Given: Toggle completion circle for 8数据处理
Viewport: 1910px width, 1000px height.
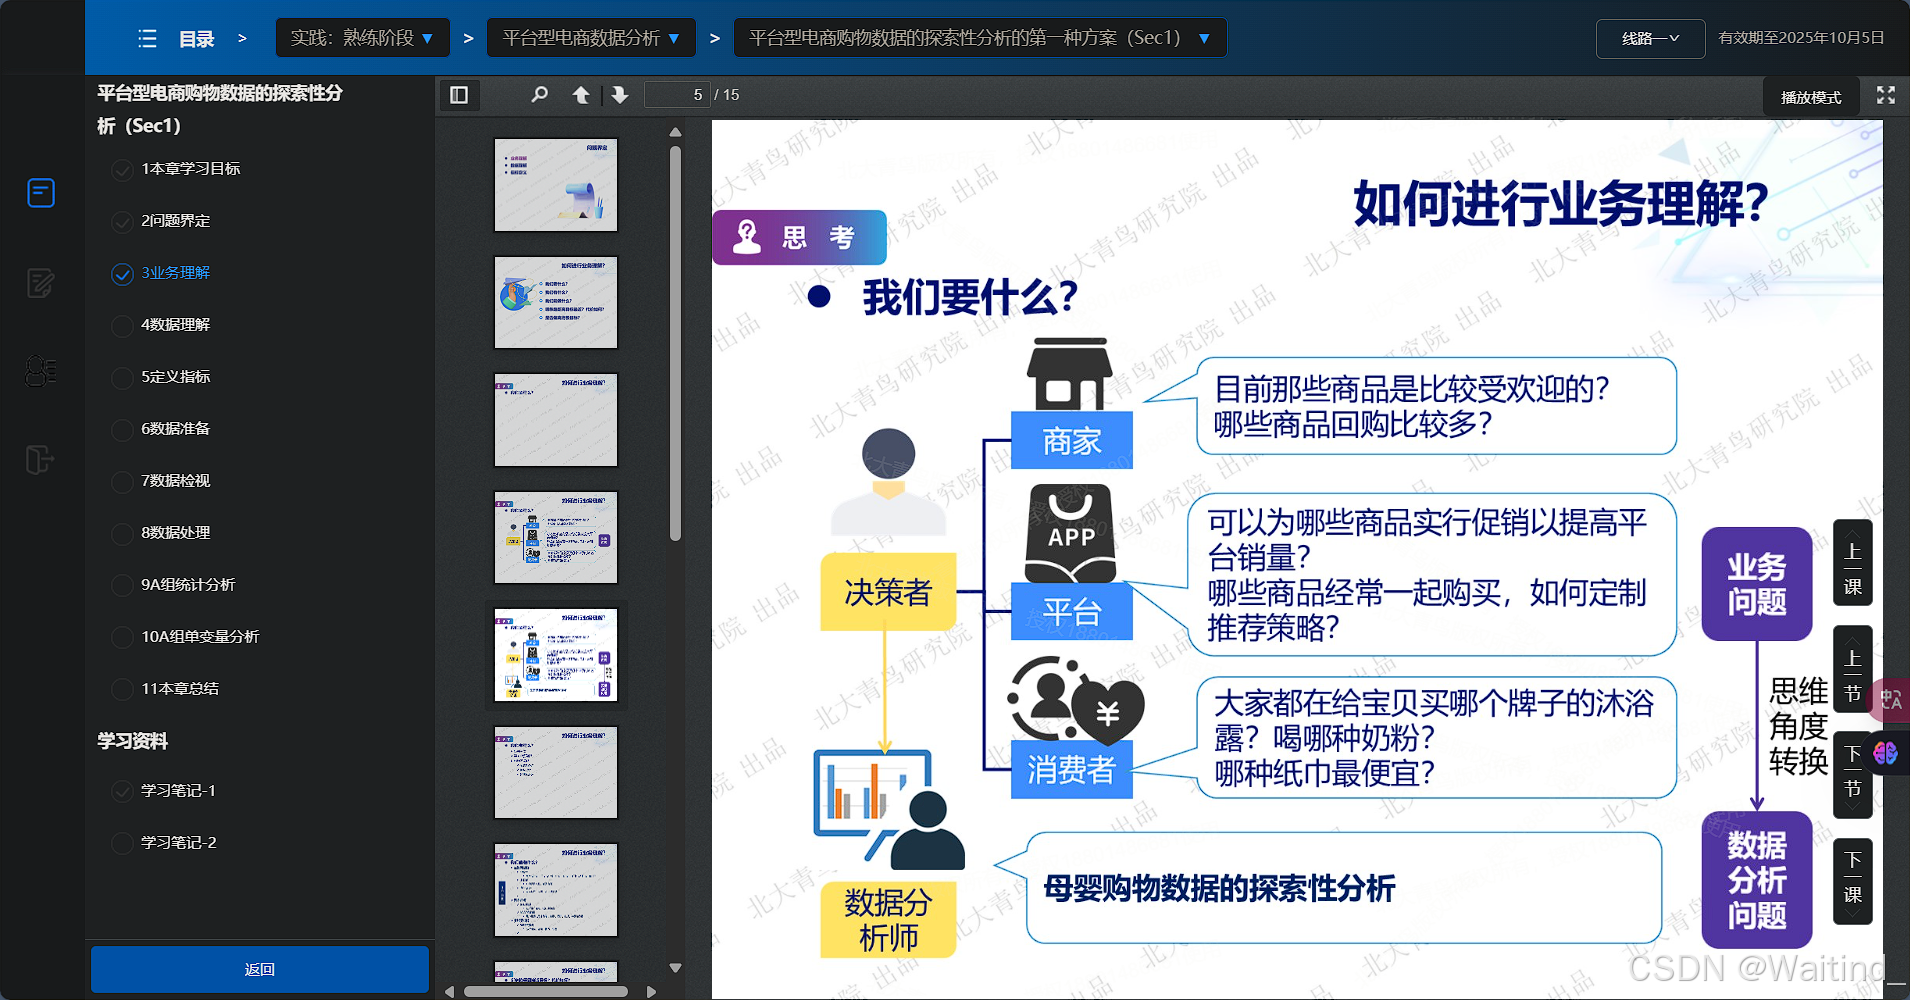Looking at the screenshot, I should (122, 533).
